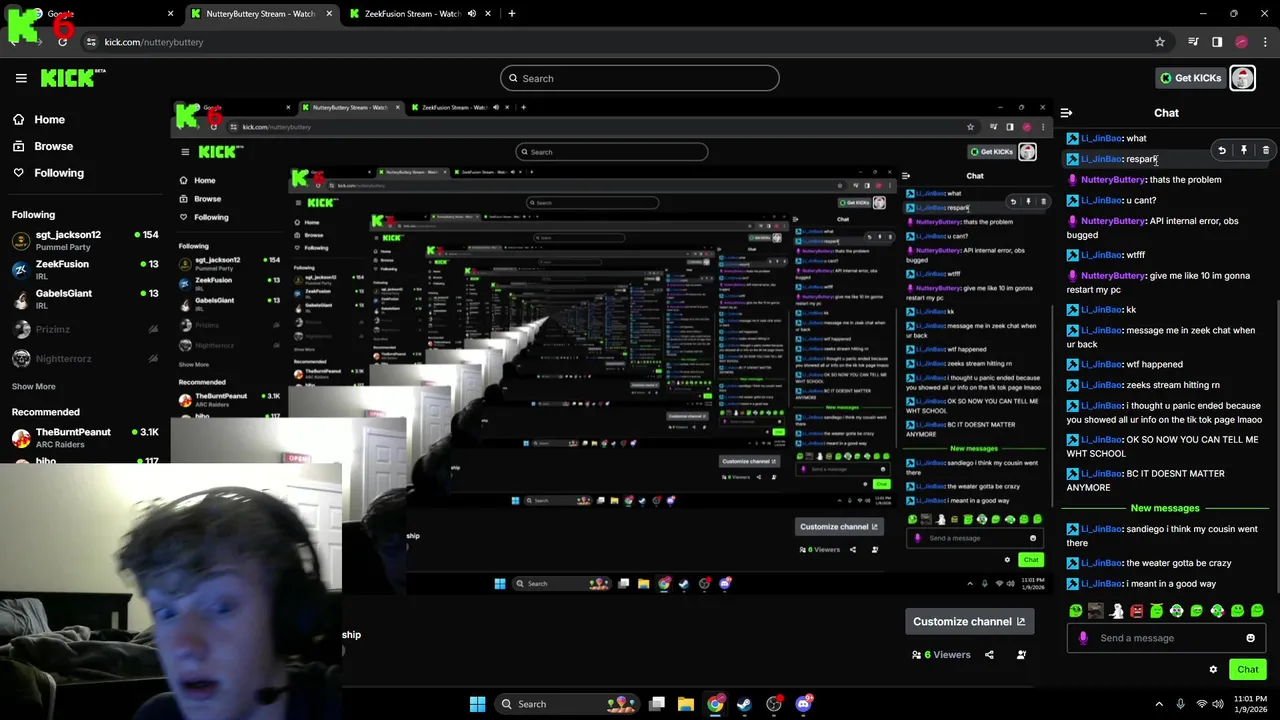Open the emoji picker in chat box
This screenshot has width=1280, height=720.
(x=1250, y=638)
